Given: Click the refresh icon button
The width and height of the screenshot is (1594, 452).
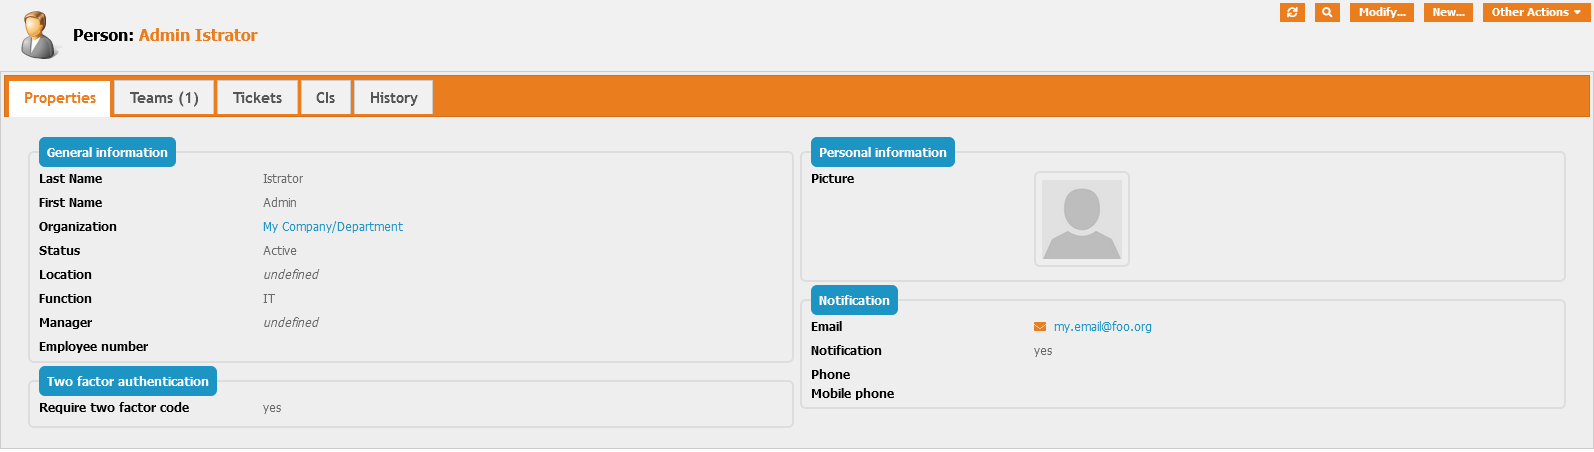Looking at the screenshot, I should click(1292, 12).
